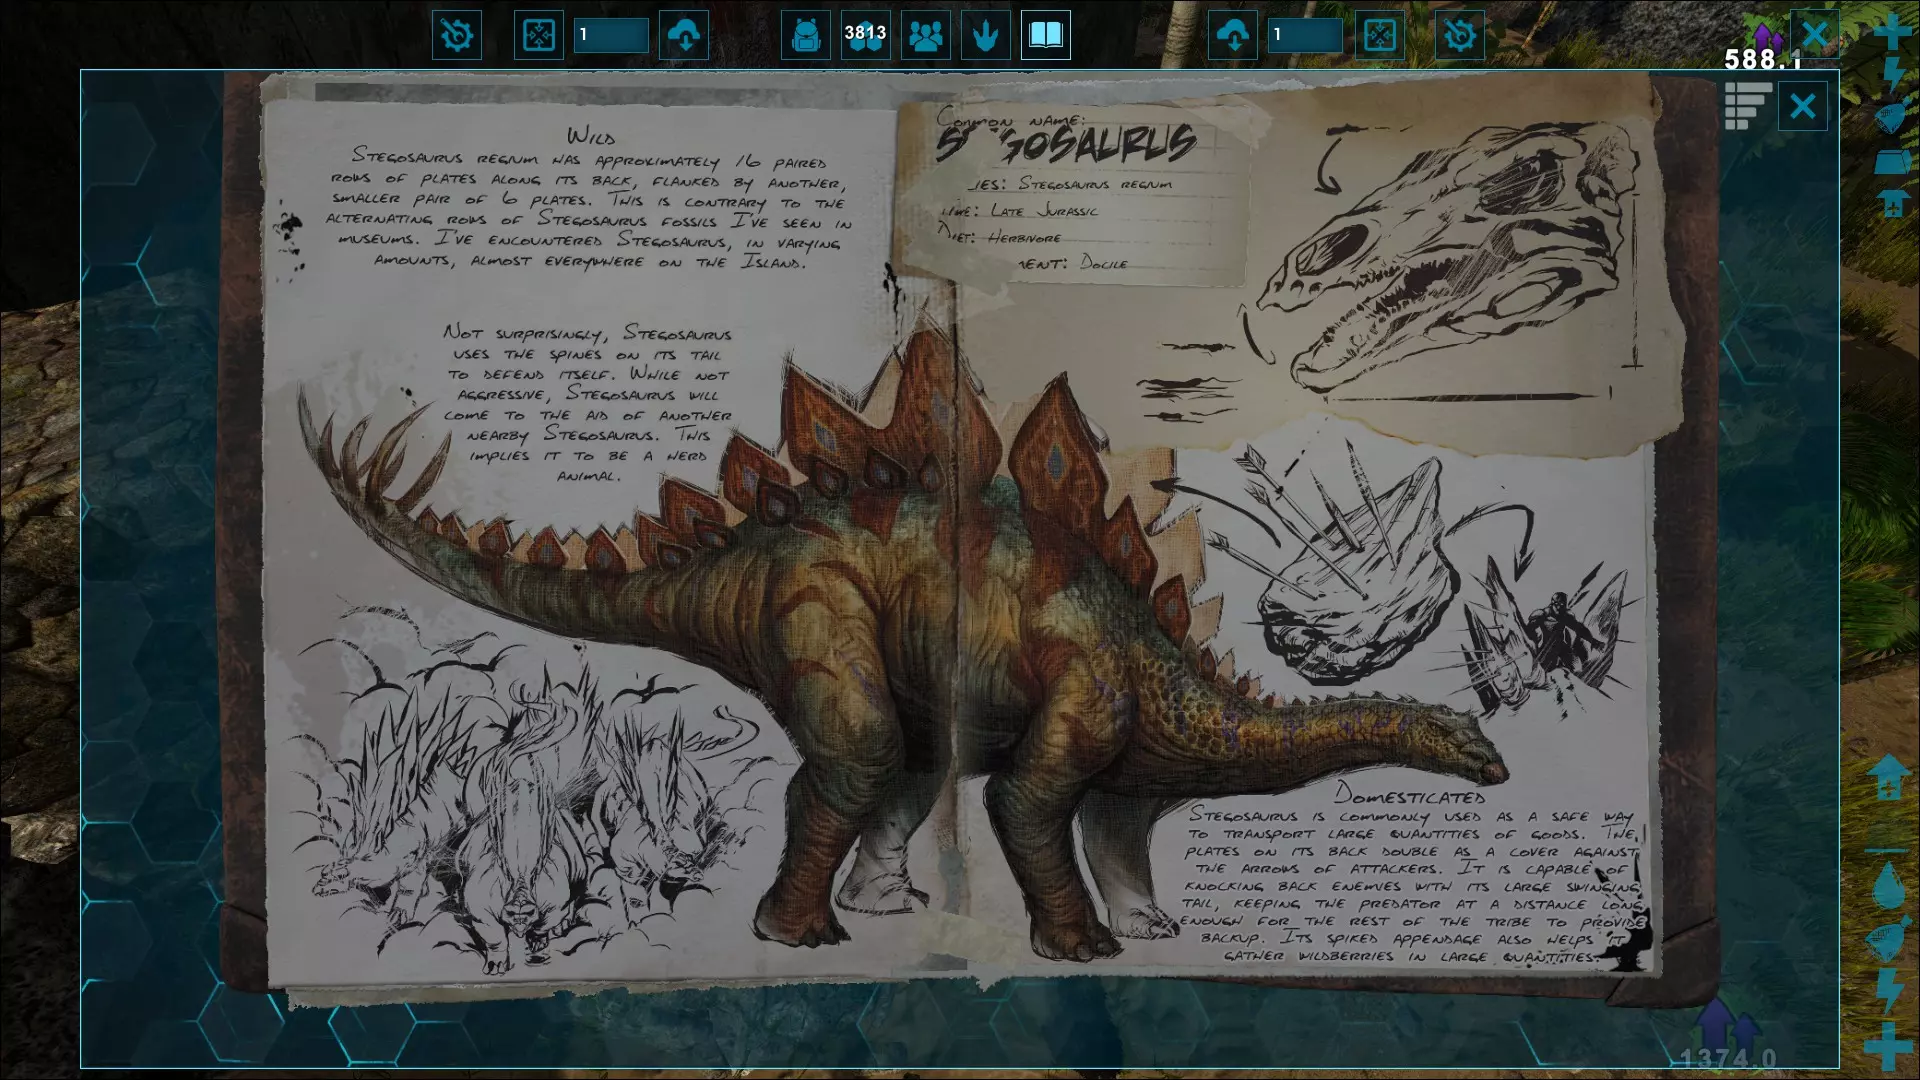
Task: Click the water drop hydration icon
Action: pos(1888,886)
